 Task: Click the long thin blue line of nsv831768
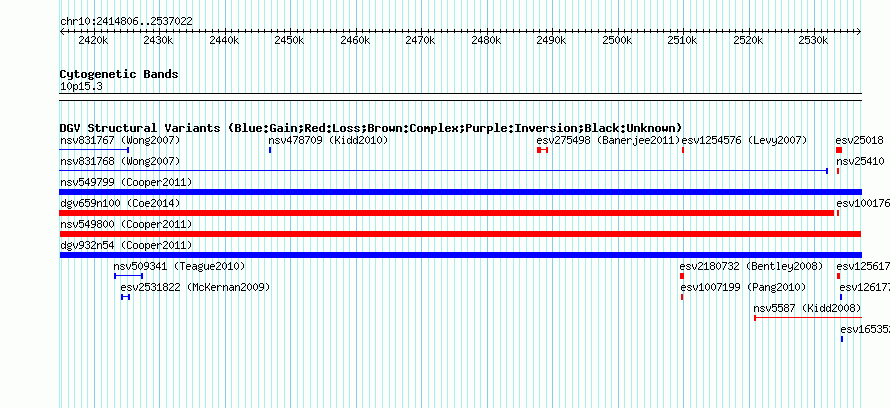444,171
